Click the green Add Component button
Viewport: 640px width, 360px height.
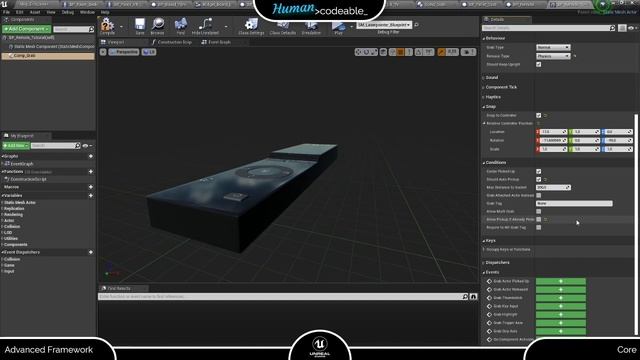point(27,29)
